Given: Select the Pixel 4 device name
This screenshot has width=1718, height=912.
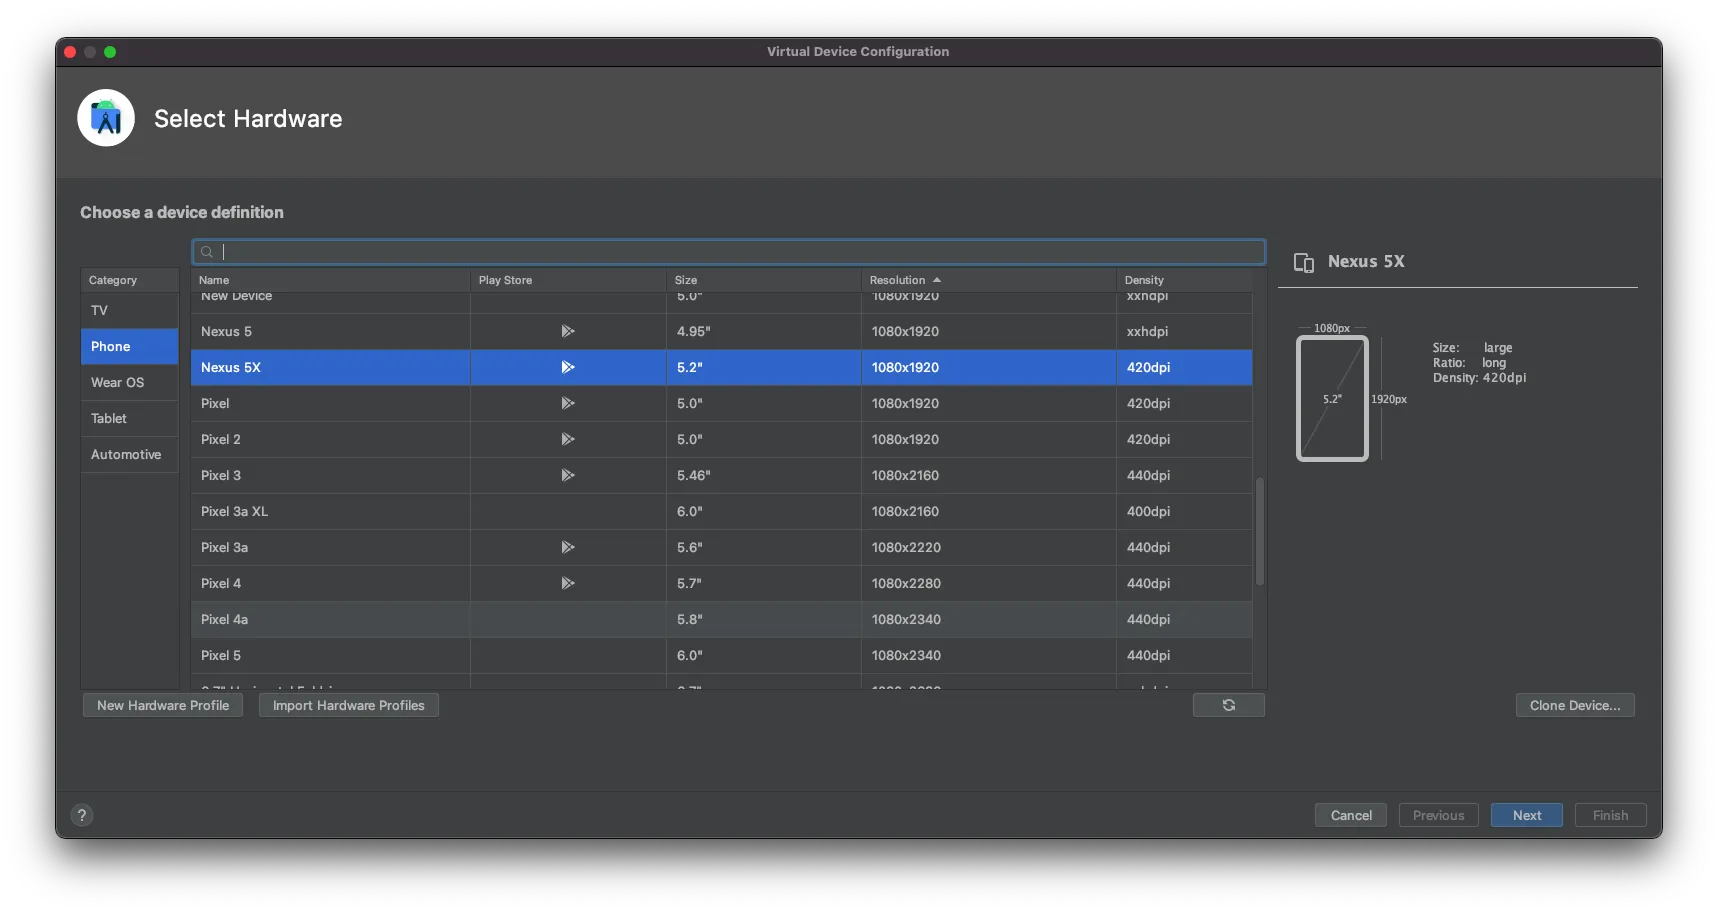Looking at the screenshot, I should 221,583.
